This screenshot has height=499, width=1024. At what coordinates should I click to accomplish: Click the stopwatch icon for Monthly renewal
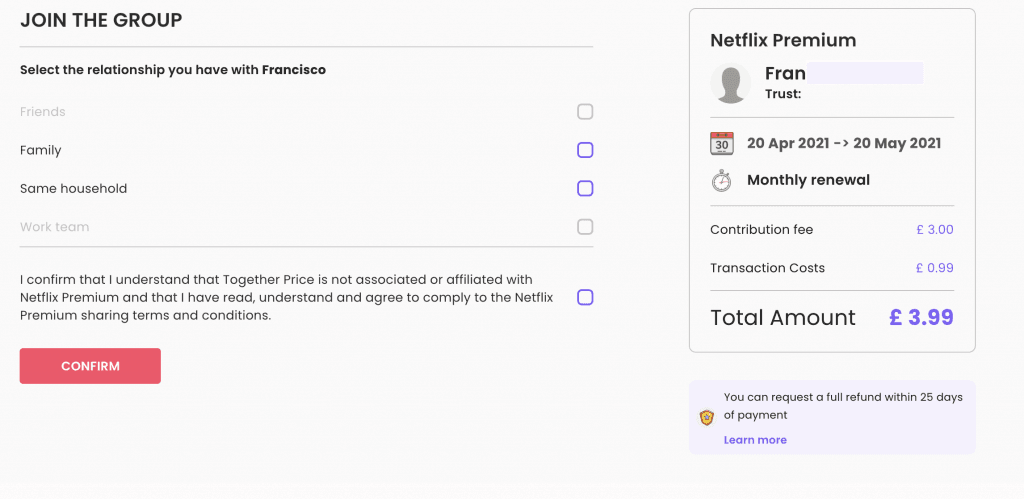click(x=722, y=180)
